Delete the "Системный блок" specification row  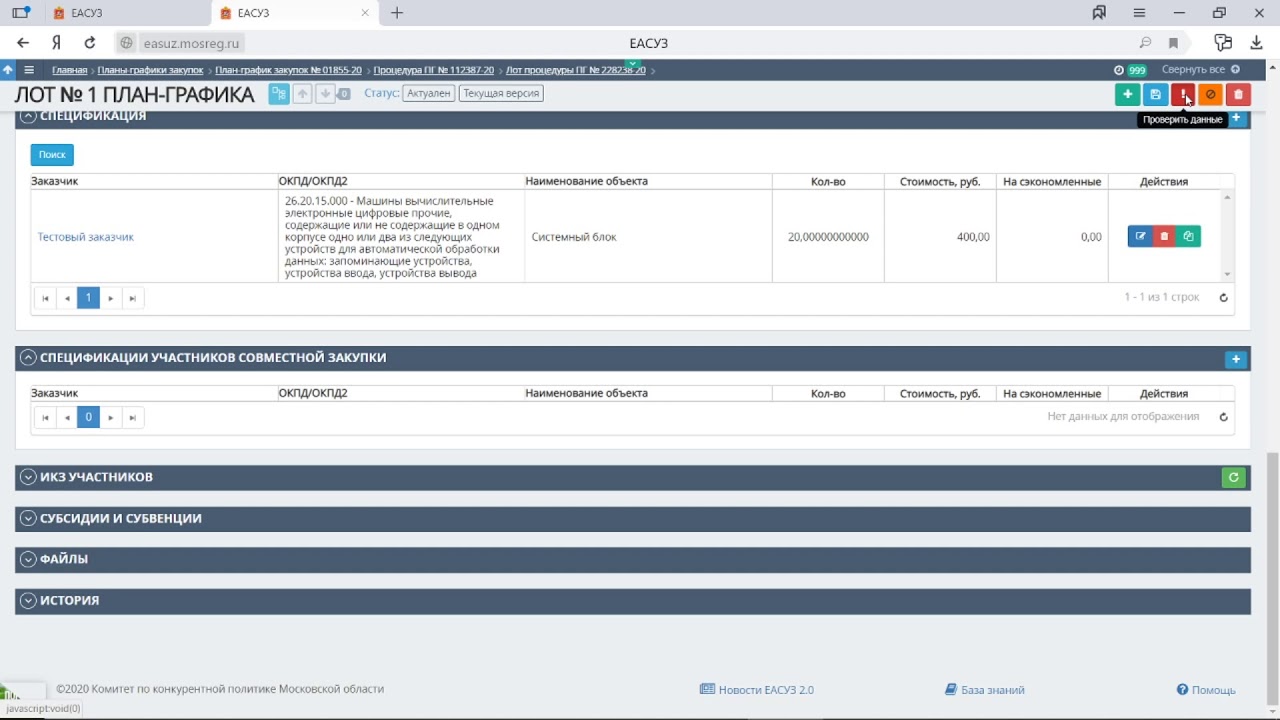(1164, 237)
